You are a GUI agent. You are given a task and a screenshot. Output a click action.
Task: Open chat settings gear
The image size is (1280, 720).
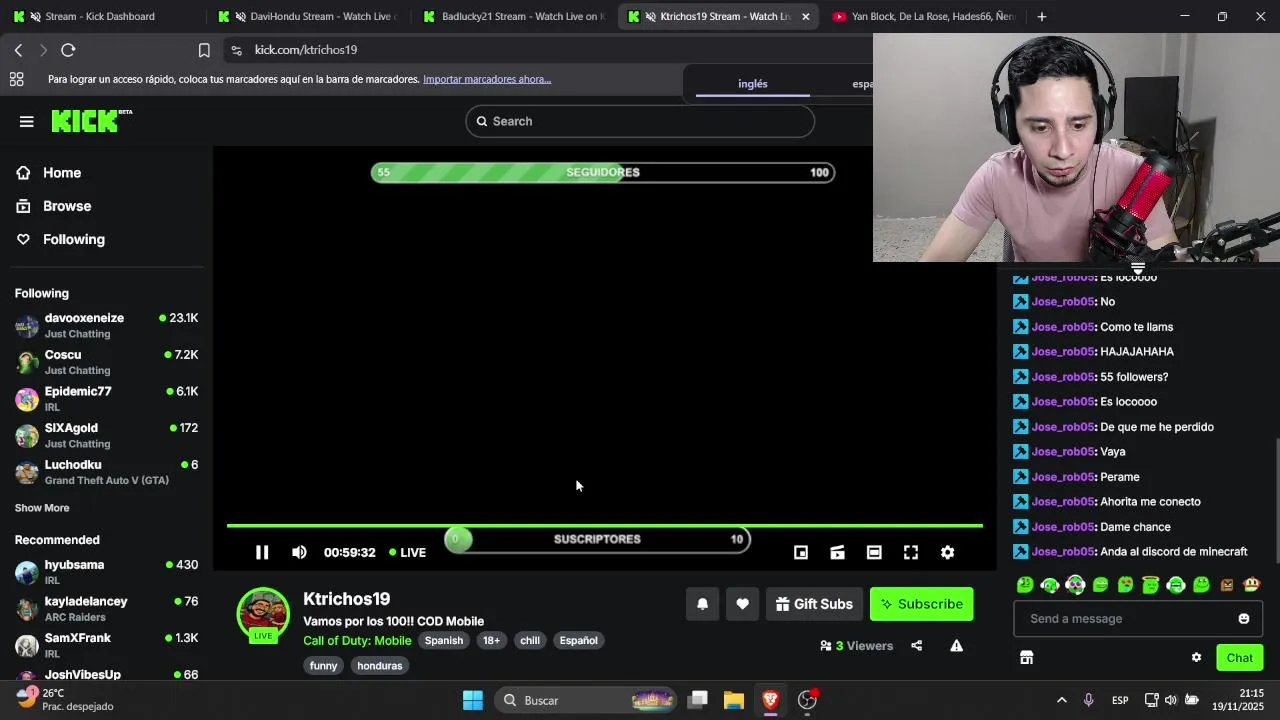[x=1196, y=657]
